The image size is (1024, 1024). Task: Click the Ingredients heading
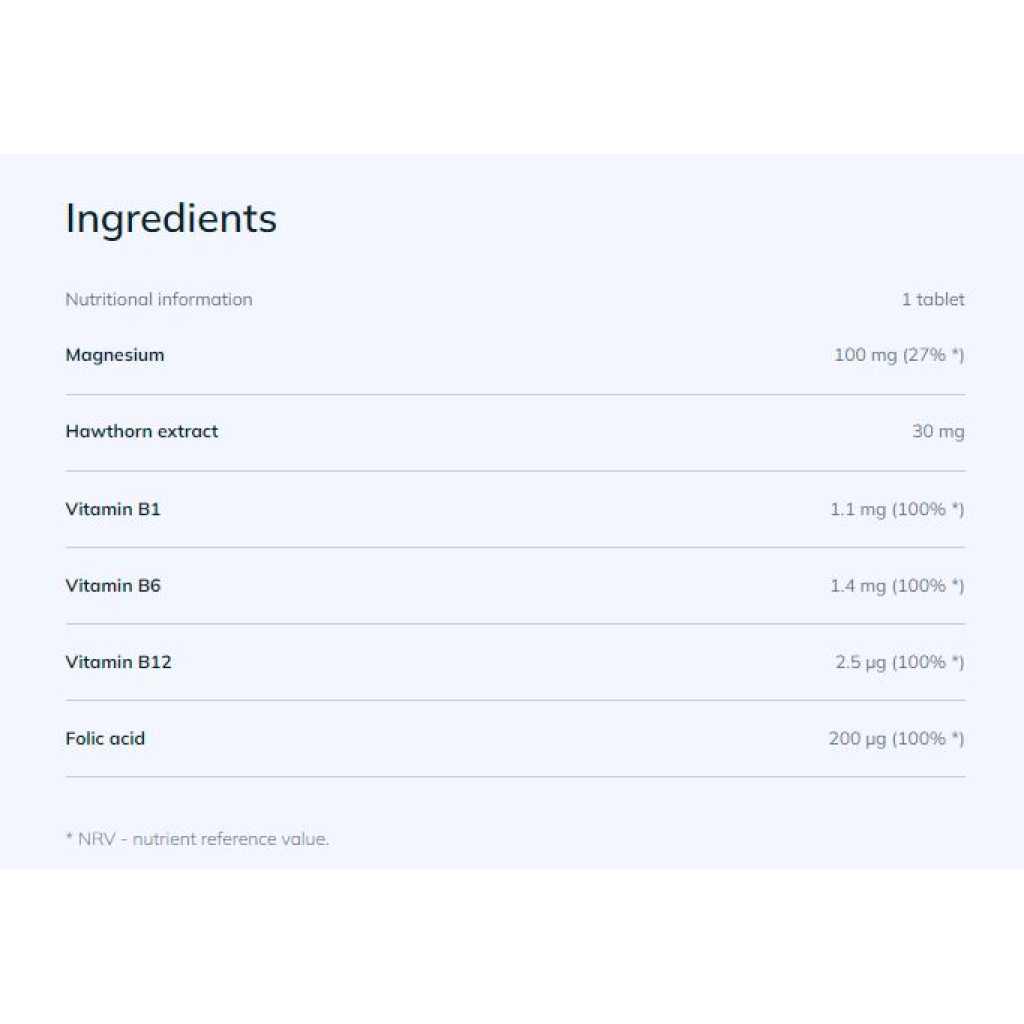pyautogui.click(x=171, y=219)
